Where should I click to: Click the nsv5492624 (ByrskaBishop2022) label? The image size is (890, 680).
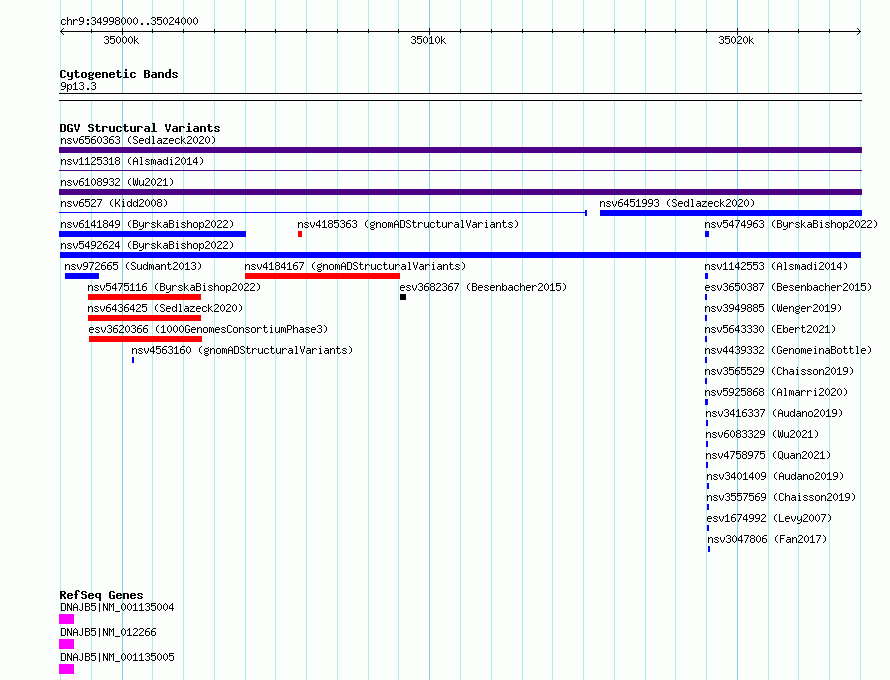[147, 245]
